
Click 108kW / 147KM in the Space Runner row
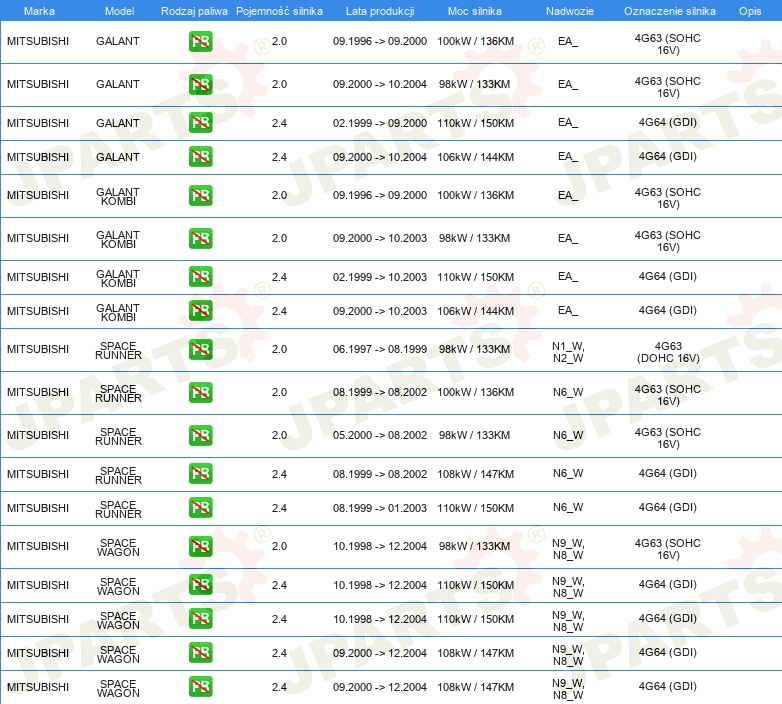coord(475,474)
